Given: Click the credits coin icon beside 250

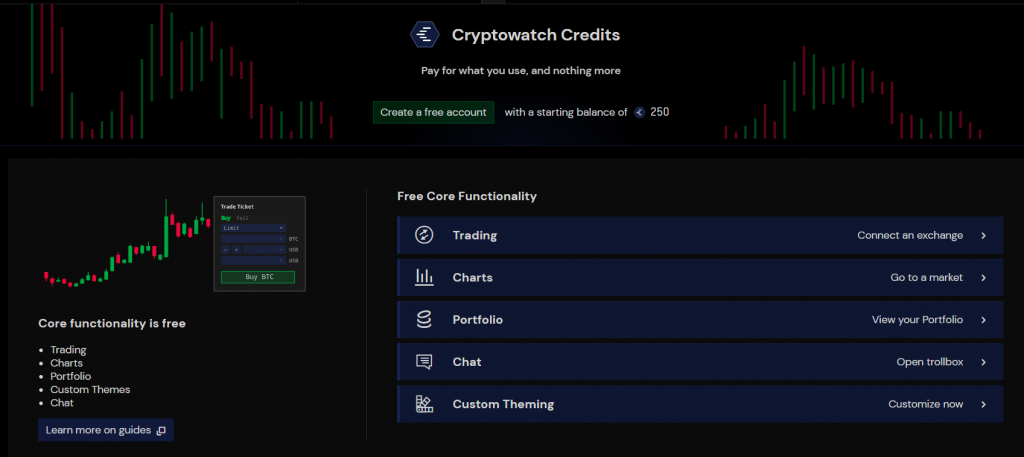Looking at the screenshot, I should (x=639, y=112).
